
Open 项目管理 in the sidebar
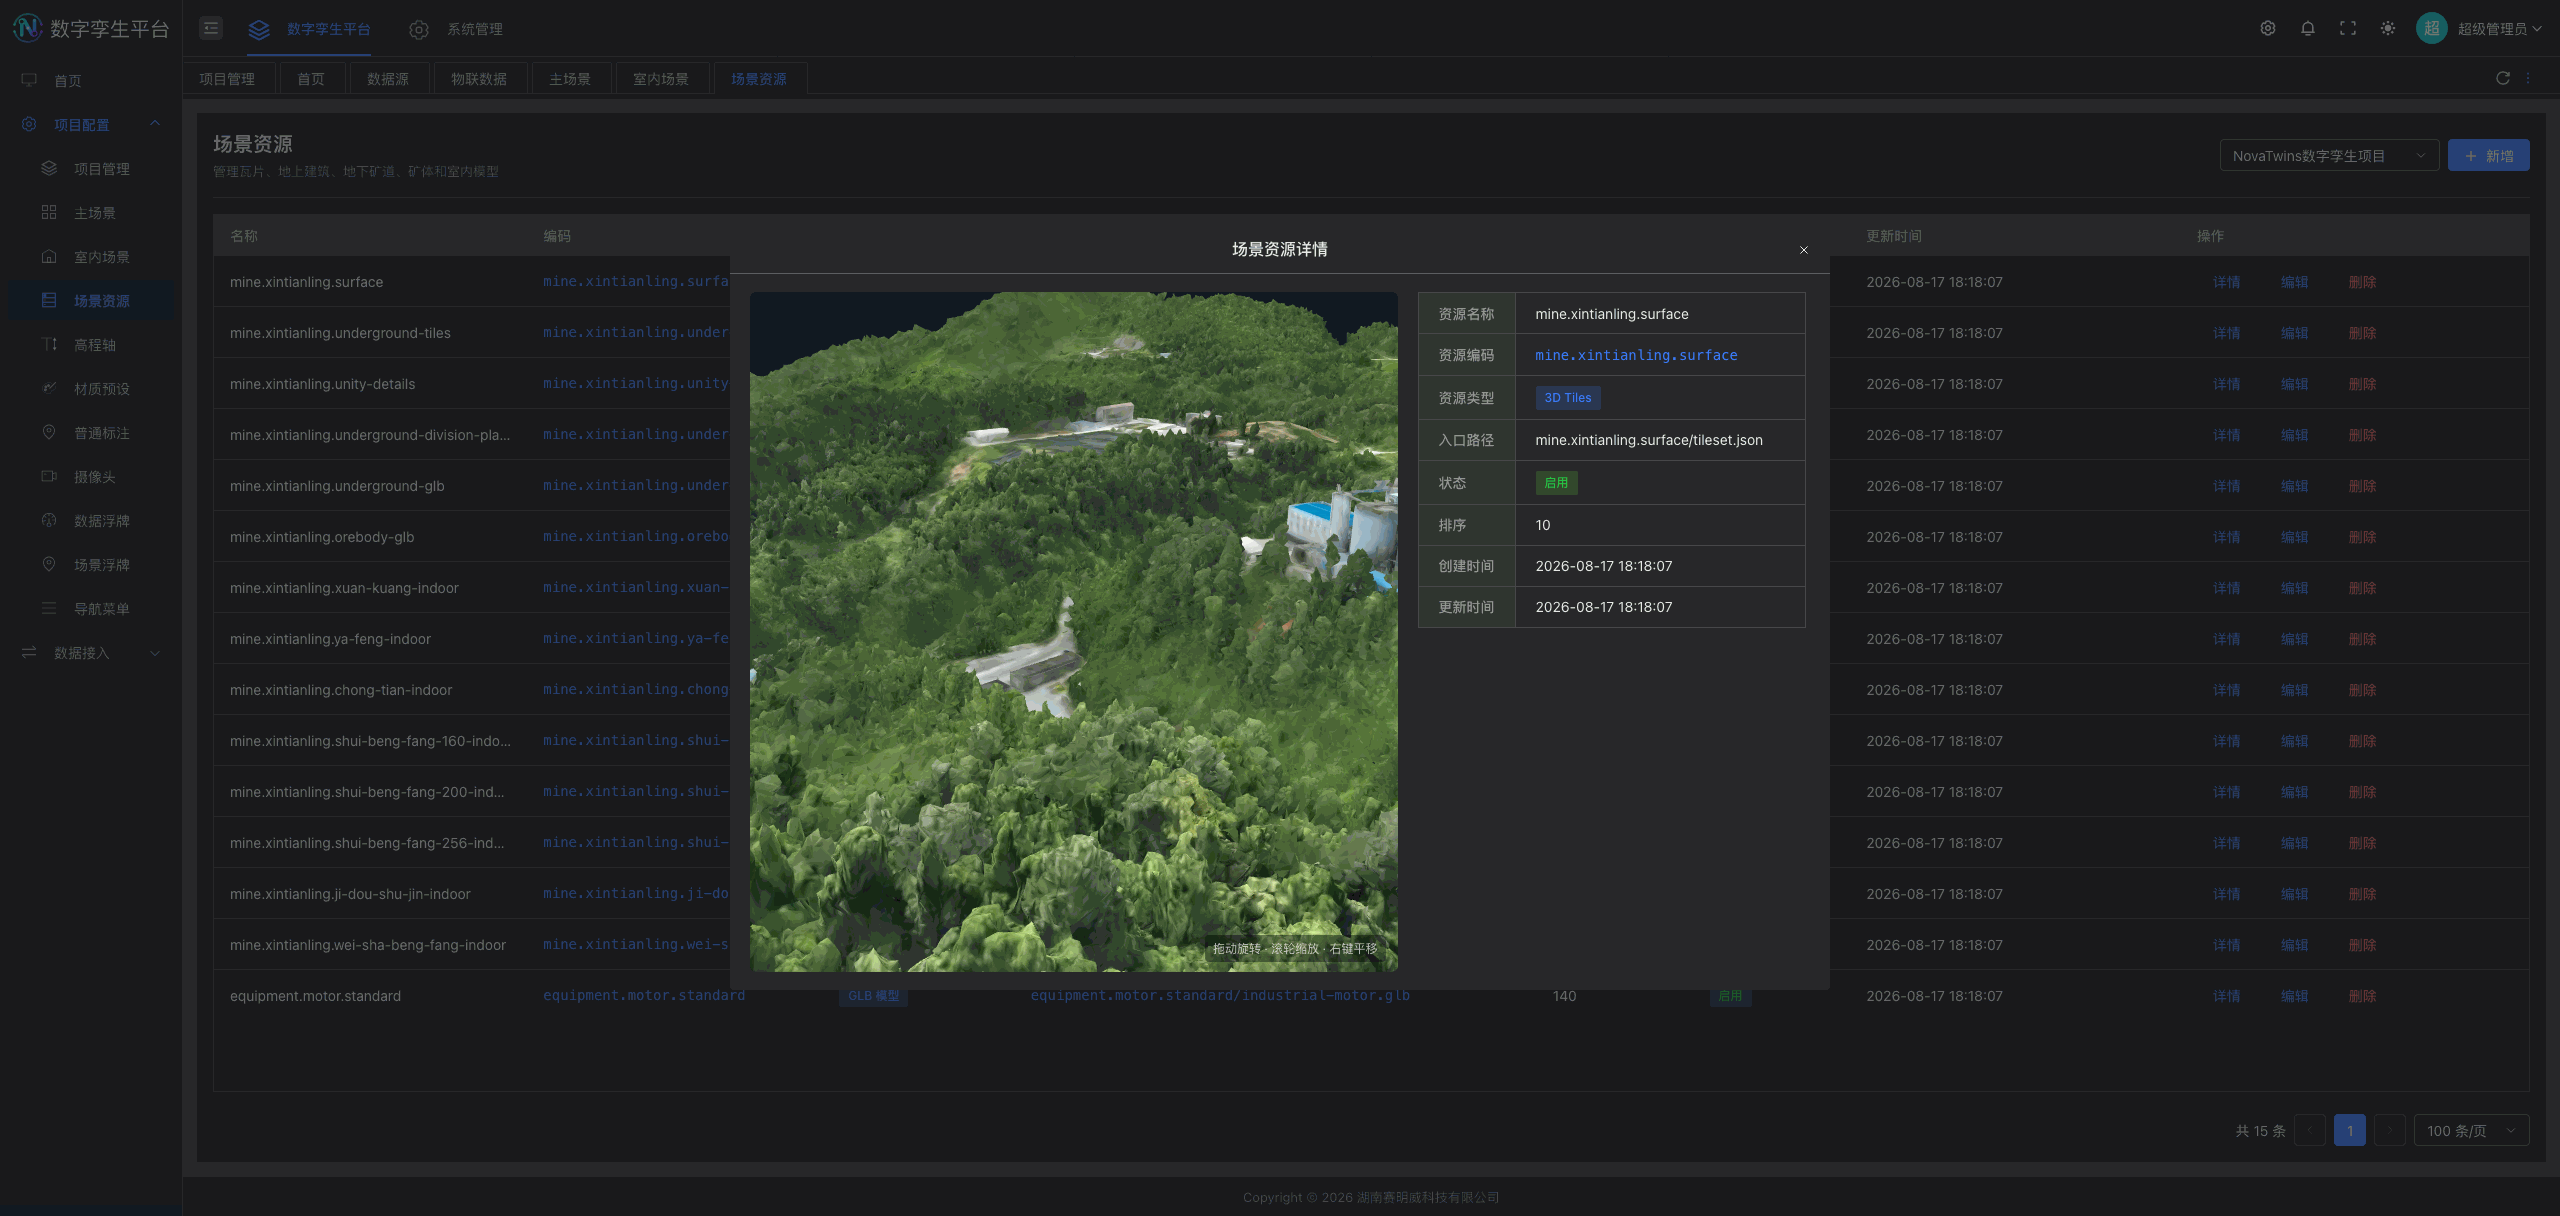[91, 168]
